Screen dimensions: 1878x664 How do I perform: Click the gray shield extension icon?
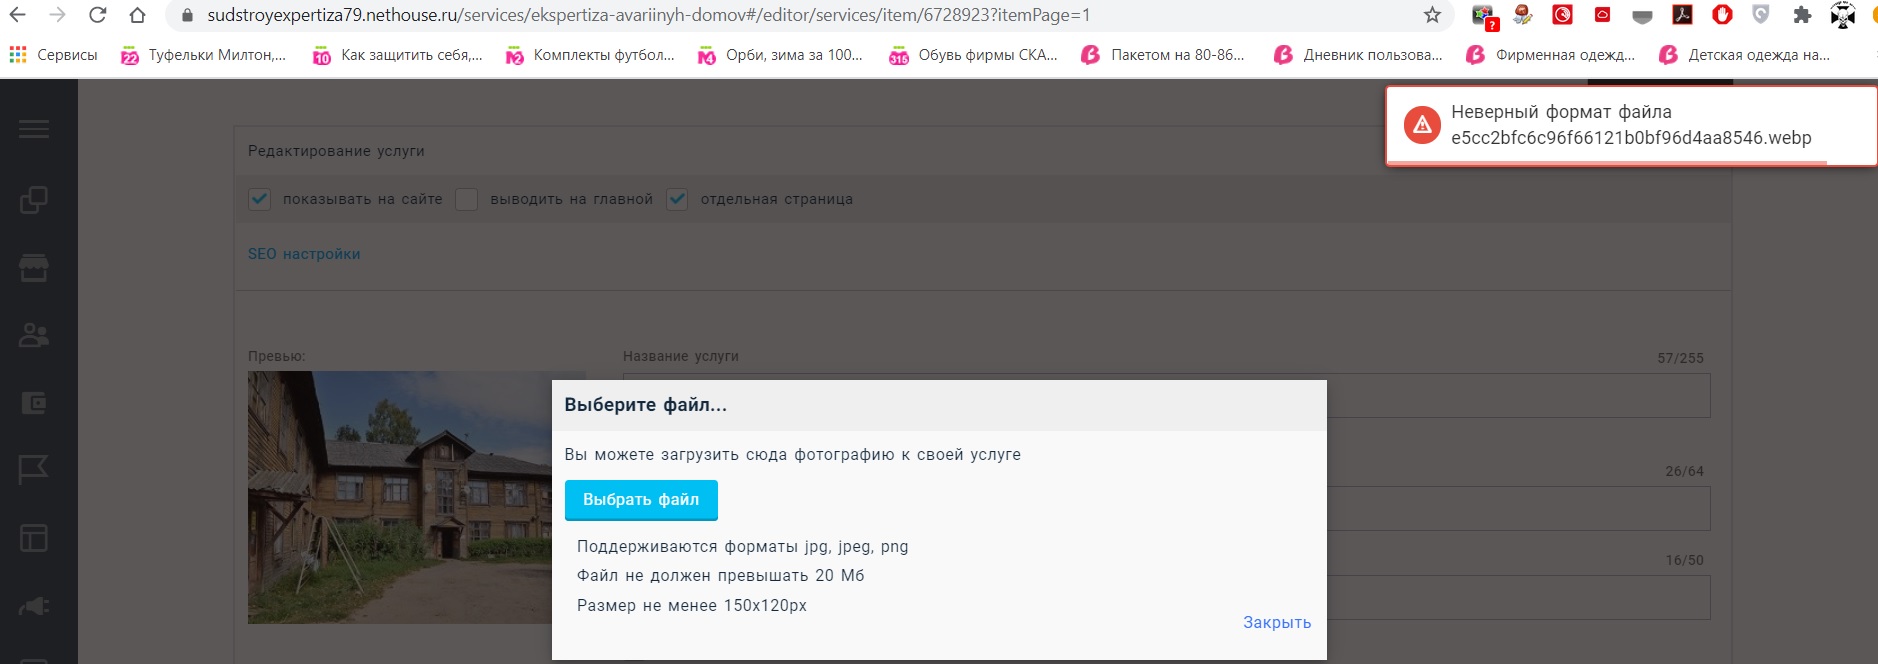coord(1761,14)
